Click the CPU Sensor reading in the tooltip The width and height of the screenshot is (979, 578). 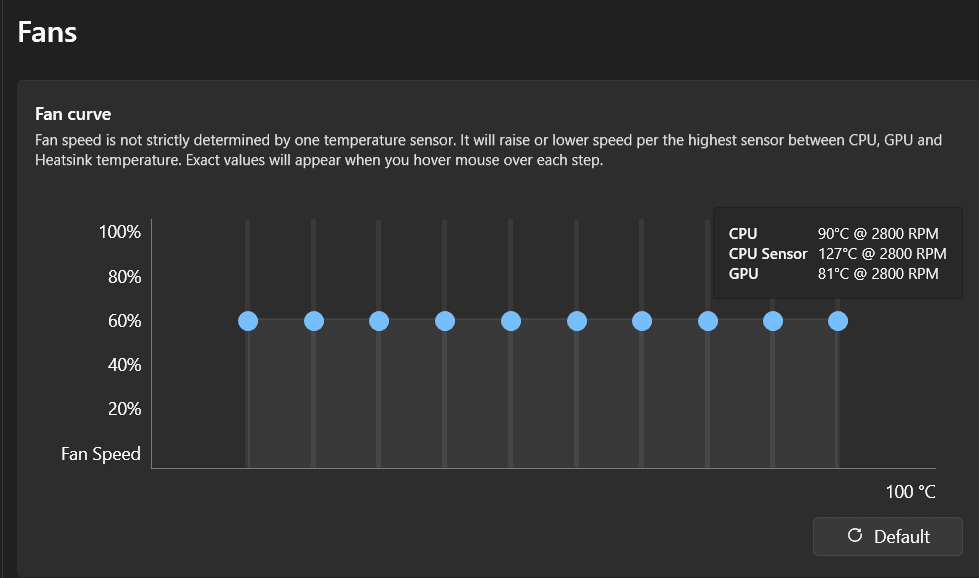pyautogui.click(x=837, y=254)
